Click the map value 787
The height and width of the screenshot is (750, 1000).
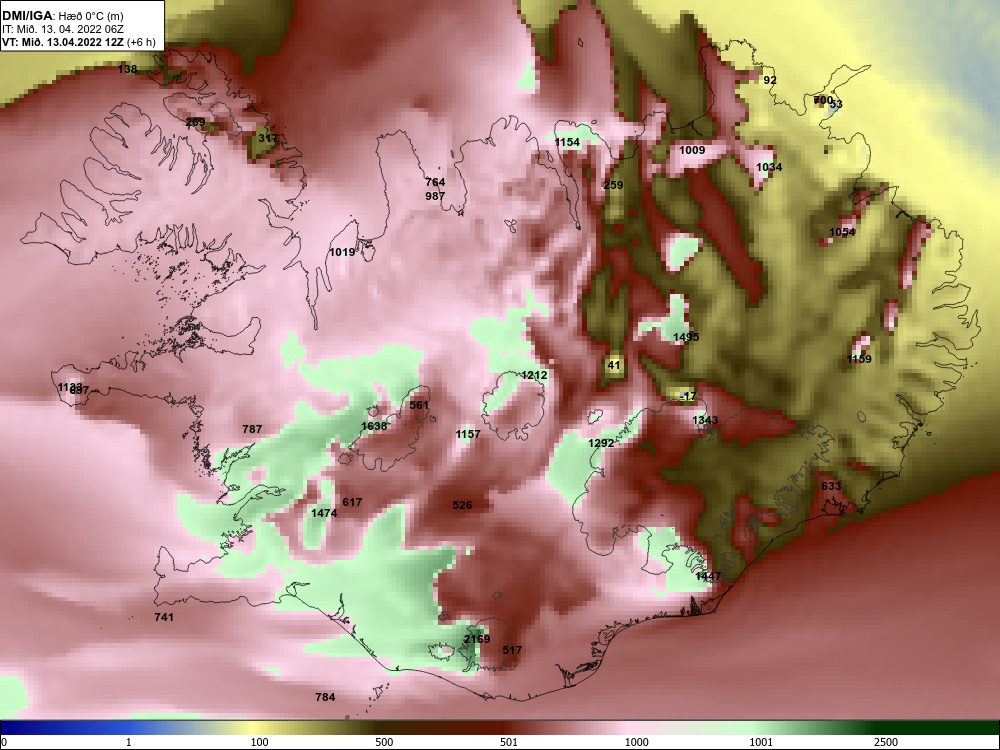252,429
